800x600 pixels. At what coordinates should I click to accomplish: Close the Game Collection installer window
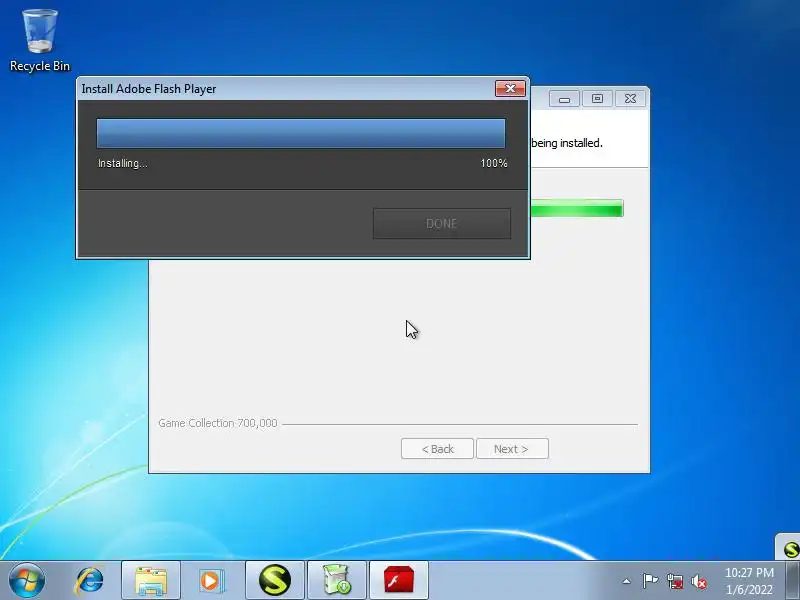(631, 99)
